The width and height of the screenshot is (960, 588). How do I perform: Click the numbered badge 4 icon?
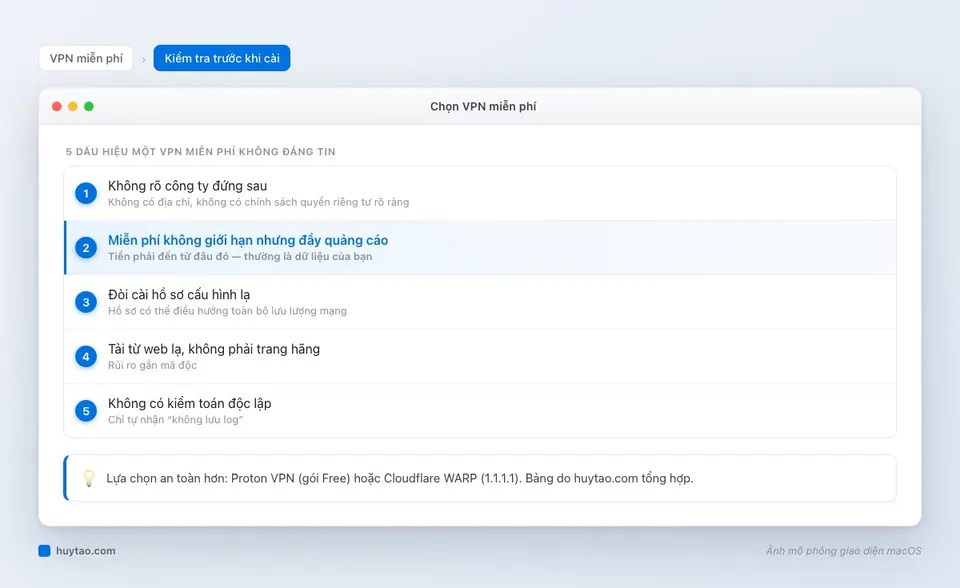[x=86, y=356]
